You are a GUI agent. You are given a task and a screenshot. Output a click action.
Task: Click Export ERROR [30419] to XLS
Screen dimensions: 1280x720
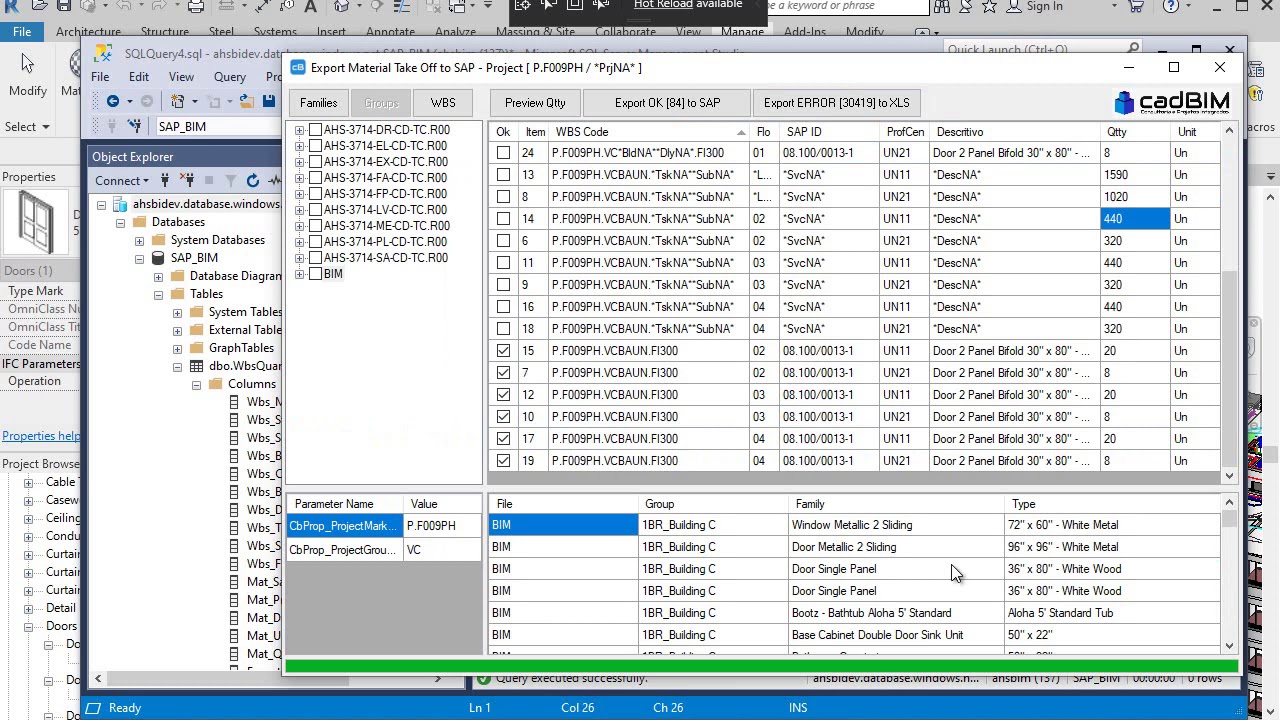tap(837, 103)
